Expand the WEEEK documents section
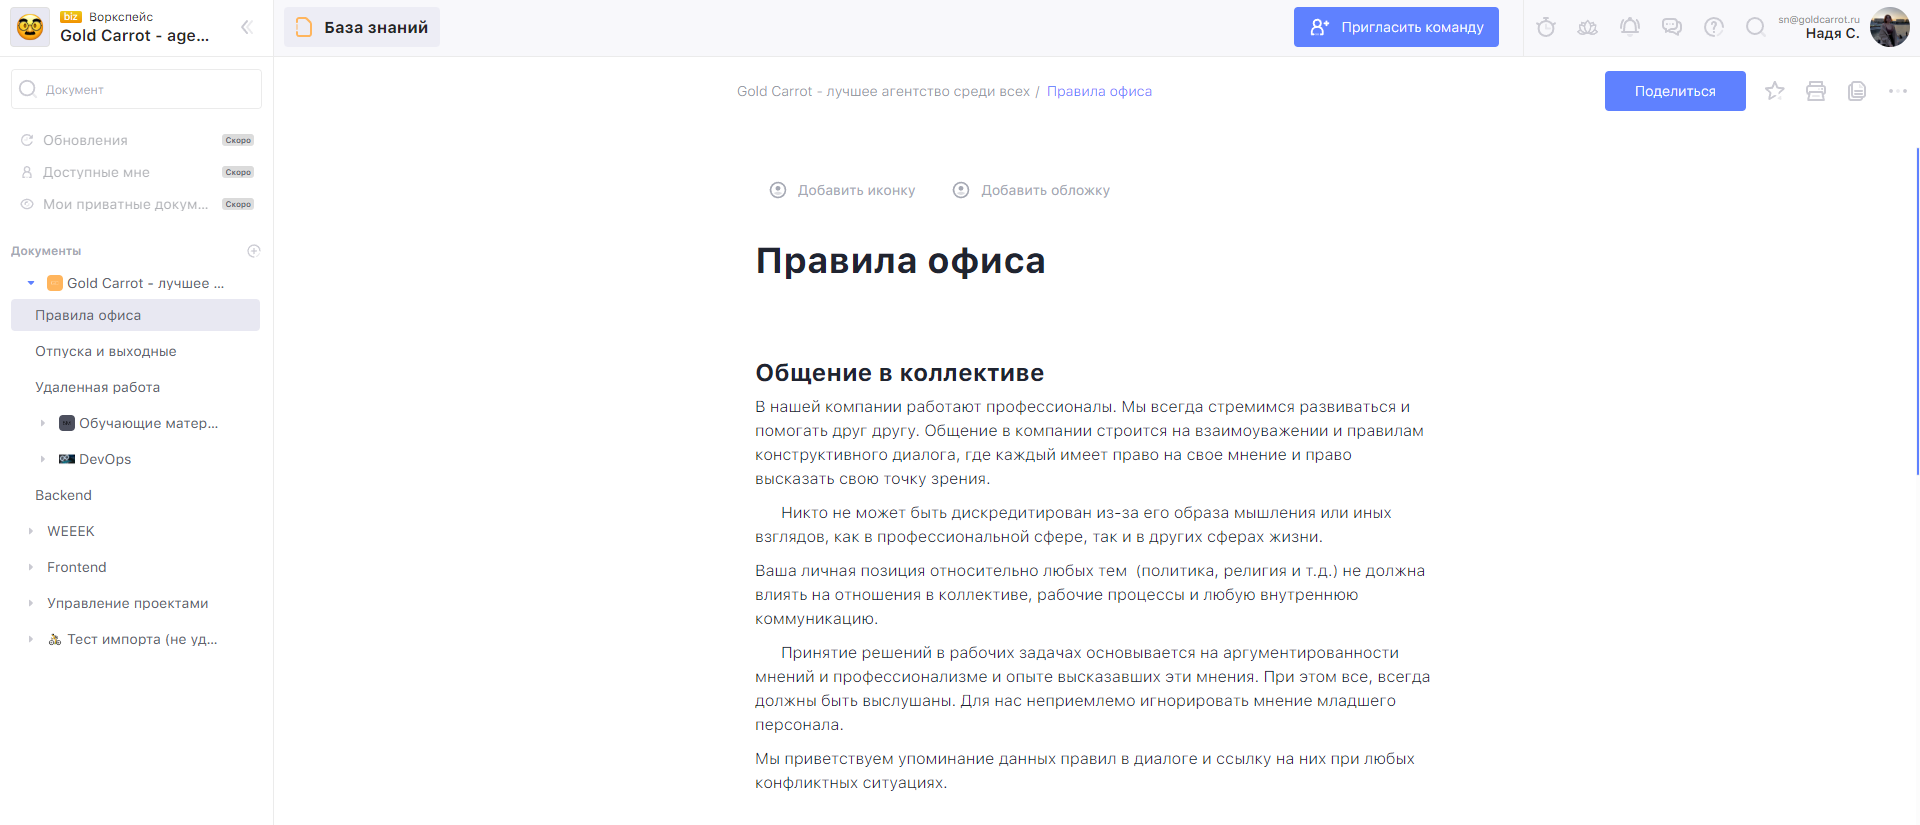1920x825 pixels. [x=31, y=531]
